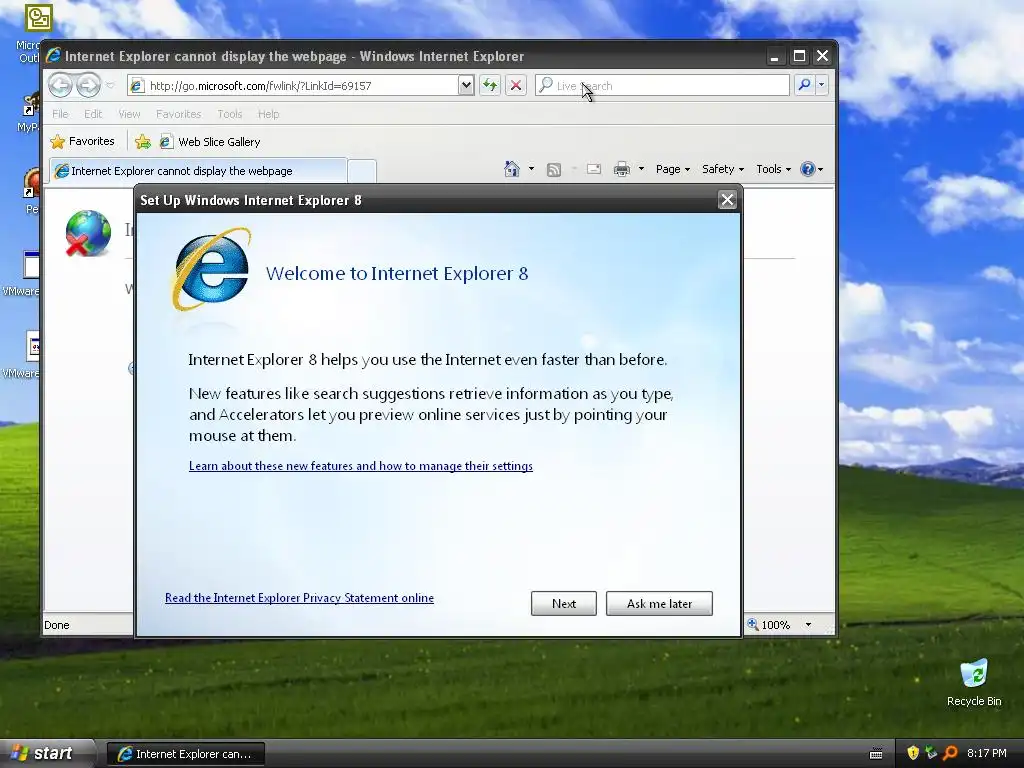Click the Read Mail envelope icon
This screenshot has height=768, width=1024.
tap(594, 169)
